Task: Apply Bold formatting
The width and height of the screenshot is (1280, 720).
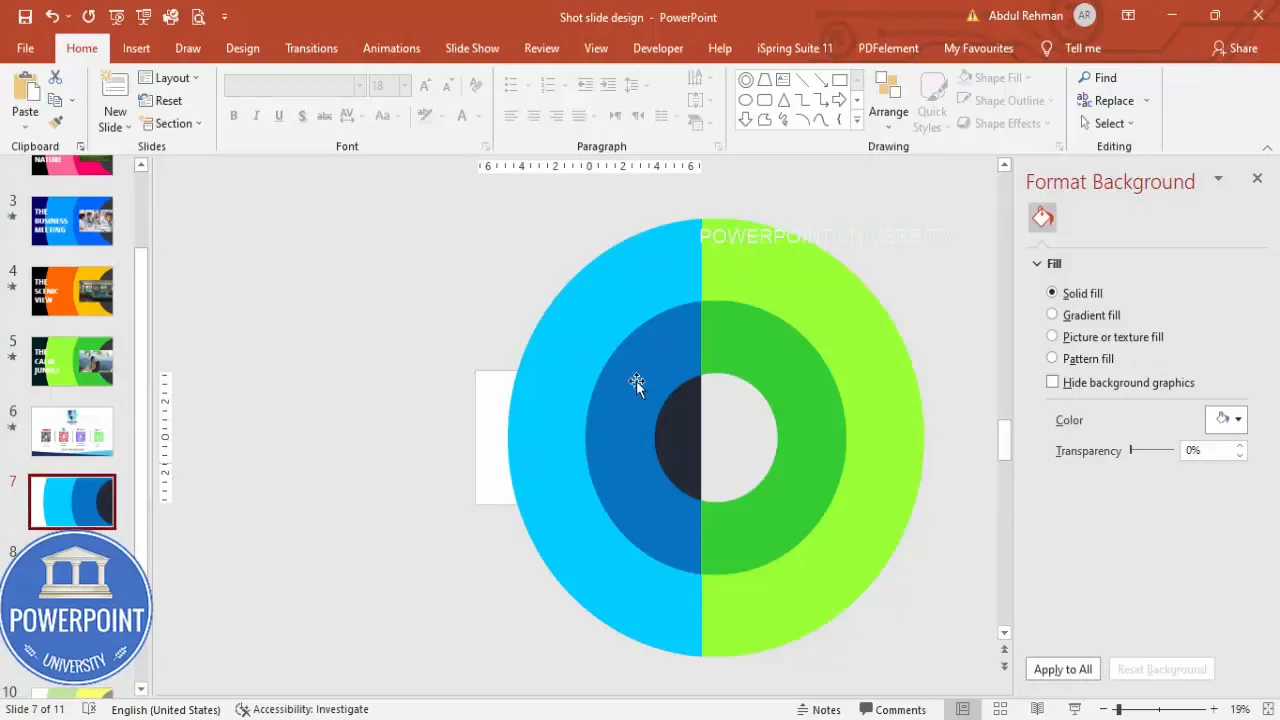Action: (233, 116)
